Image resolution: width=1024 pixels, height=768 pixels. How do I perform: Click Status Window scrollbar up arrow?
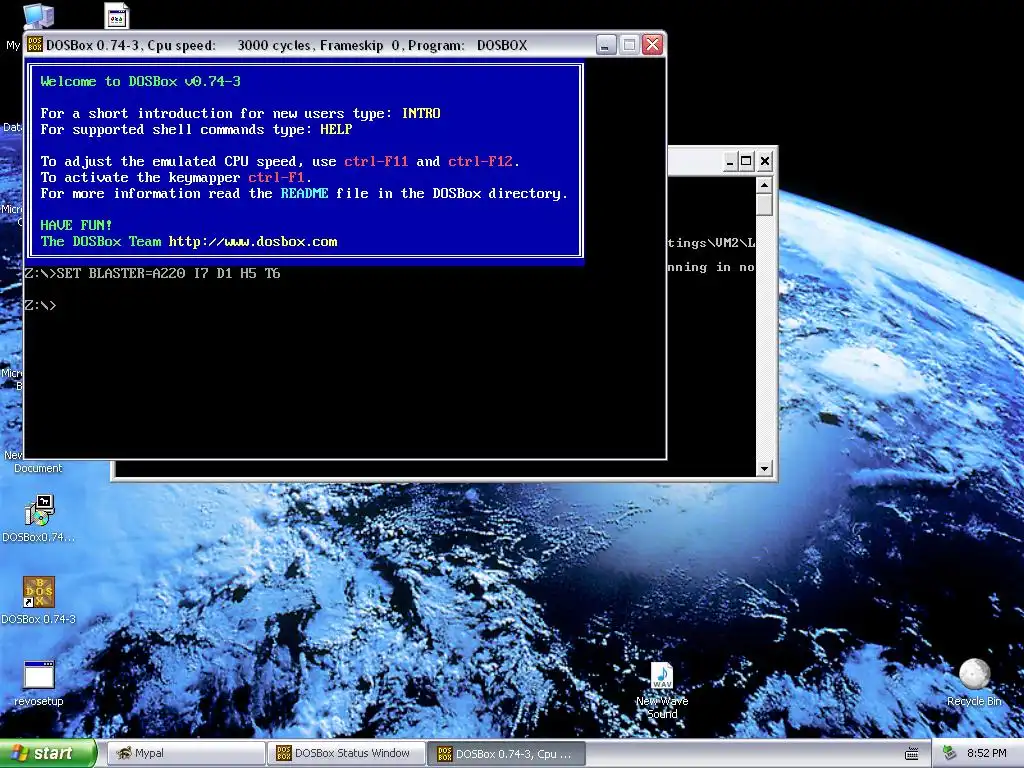pyautogui.click(x=764, y=185)
